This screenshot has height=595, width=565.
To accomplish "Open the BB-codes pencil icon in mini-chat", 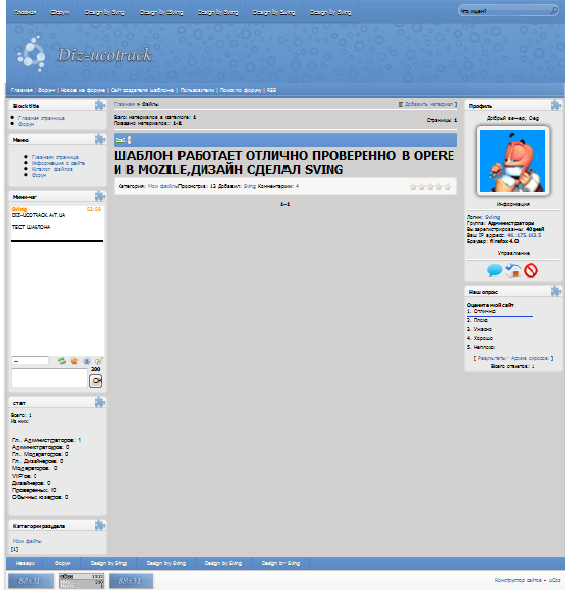I will coord(99,361).
